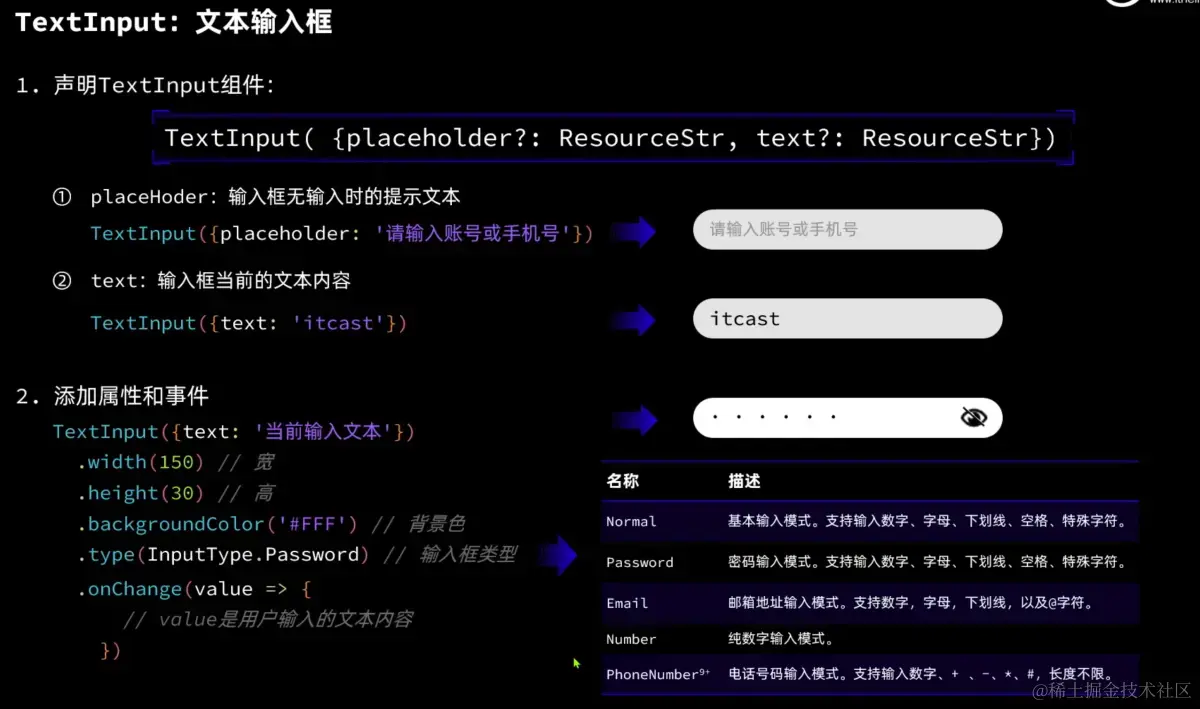Click the input field containing itcast
This screenshot has height=709, width=1200.
(847, 319)
